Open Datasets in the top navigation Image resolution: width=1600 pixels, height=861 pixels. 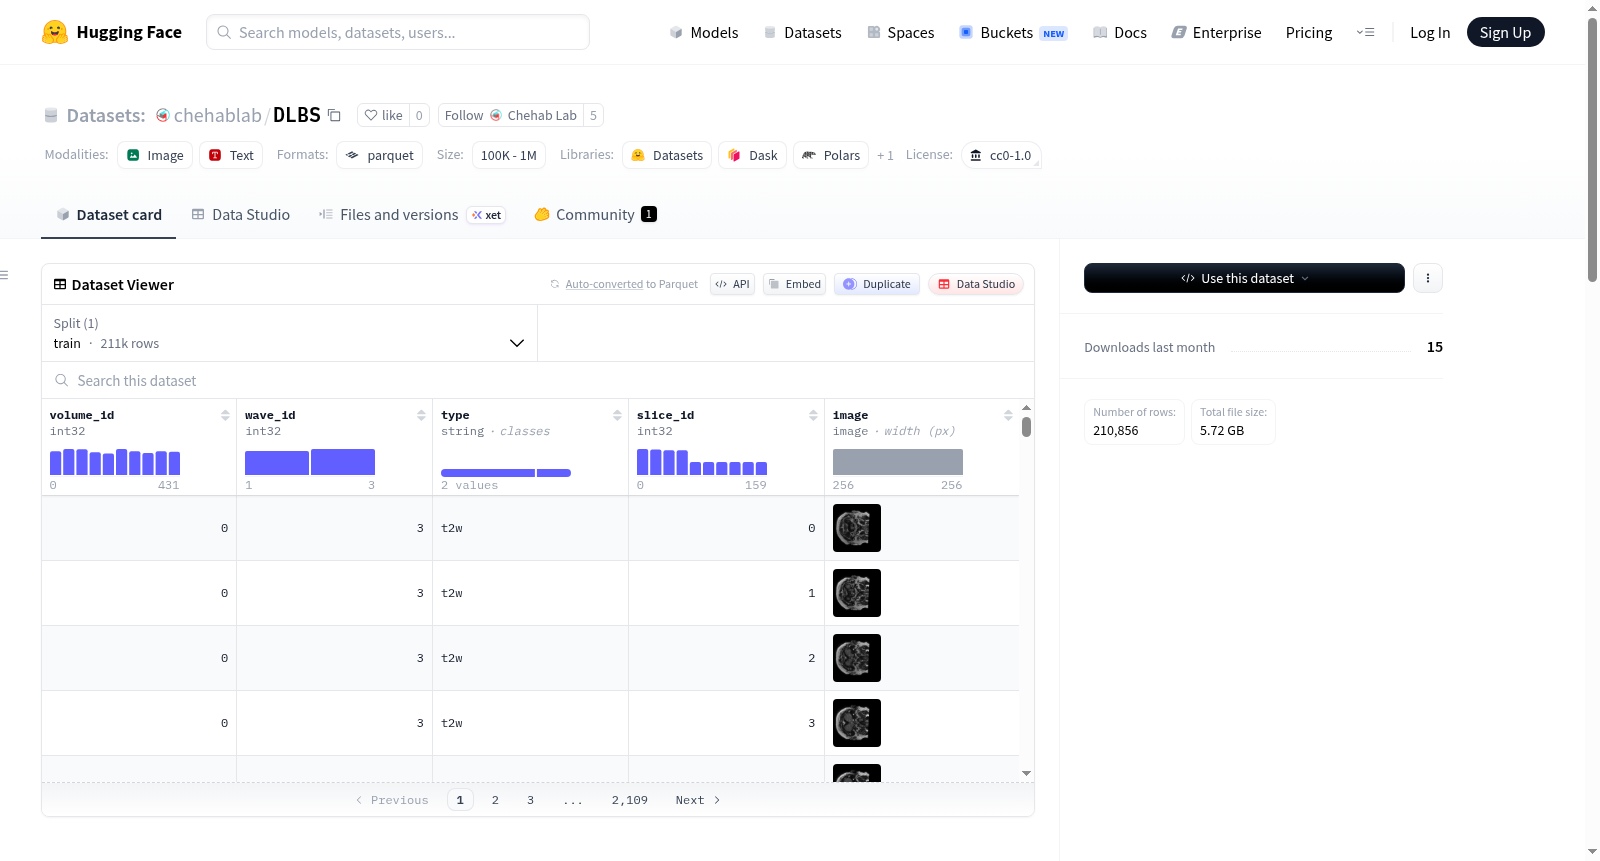(802, 32)
